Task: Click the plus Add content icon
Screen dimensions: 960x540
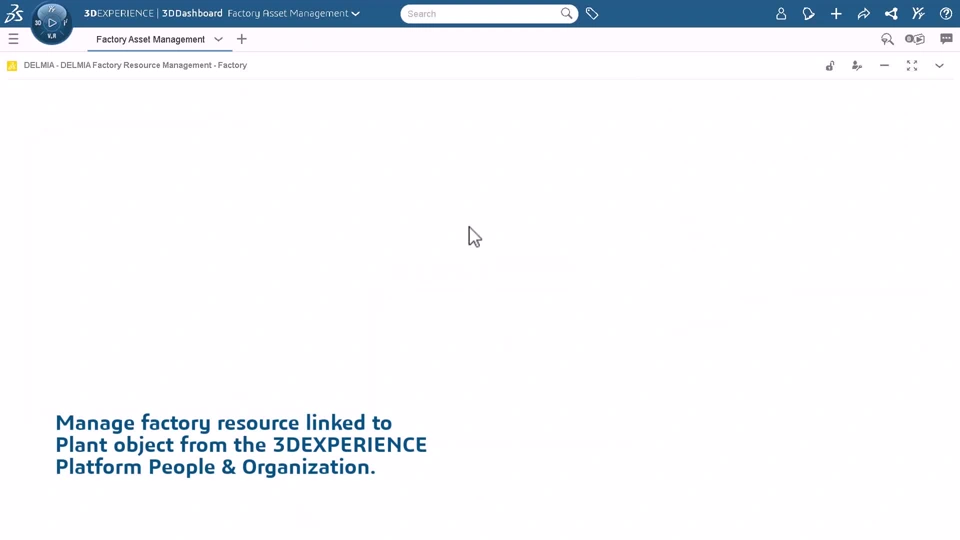Action: pos(836,13)
